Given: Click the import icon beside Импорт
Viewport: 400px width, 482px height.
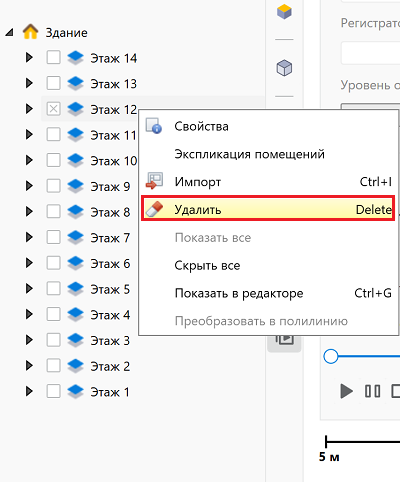Looking at the screenshot, I should coord(154,181).
